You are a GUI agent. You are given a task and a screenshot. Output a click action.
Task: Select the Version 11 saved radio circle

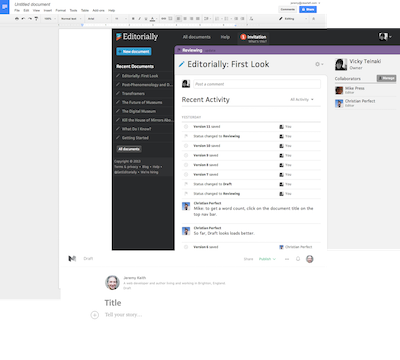pyautogui.click(x=186, y=127)
